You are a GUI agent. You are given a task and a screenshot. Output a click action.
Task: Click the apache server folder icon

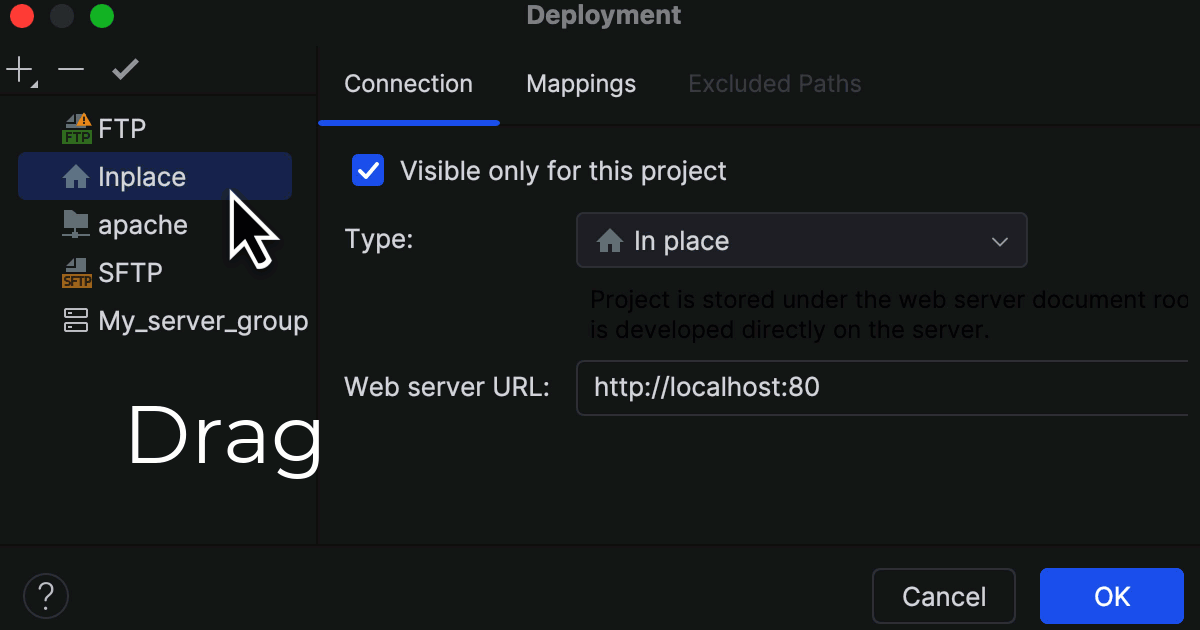click(76, 224)
